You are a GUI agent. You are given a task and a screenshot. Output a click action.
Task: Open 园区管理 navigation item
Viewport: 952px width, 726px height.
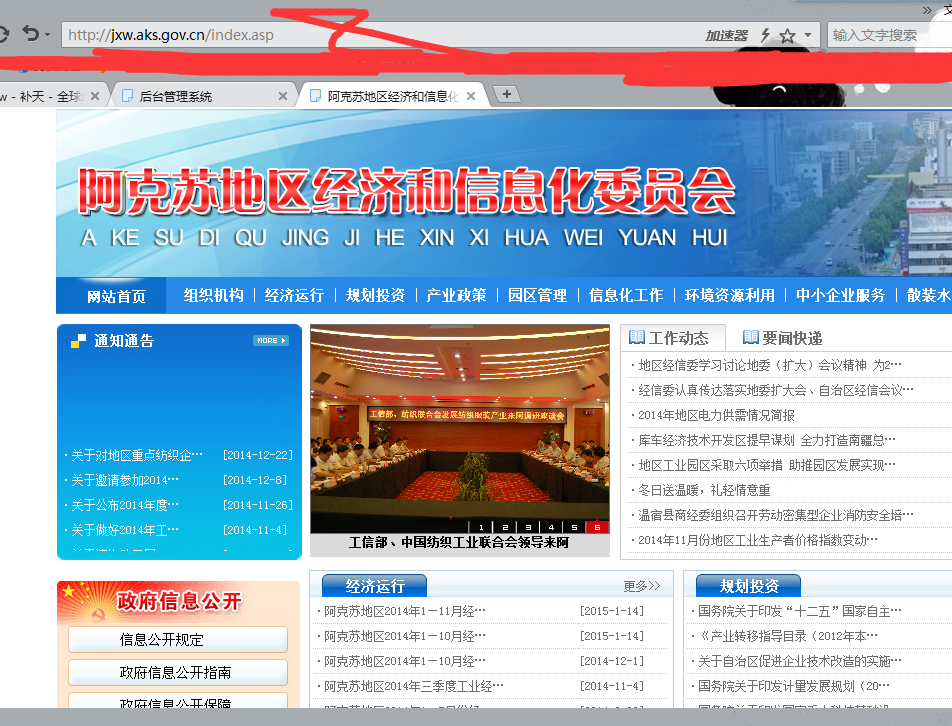tap(537, 295)
